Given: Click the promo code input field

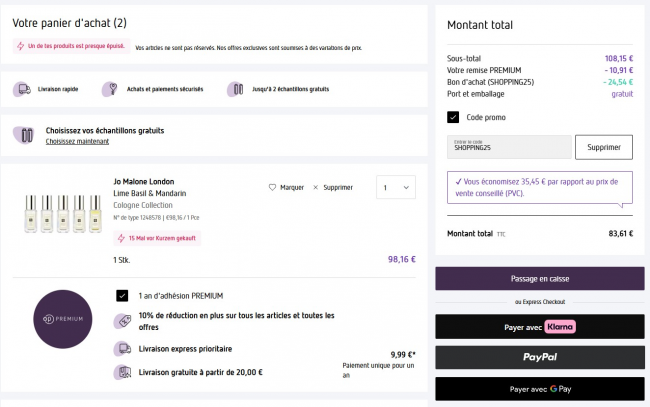Looking at the screenshot, I should [x=508, y=147].
